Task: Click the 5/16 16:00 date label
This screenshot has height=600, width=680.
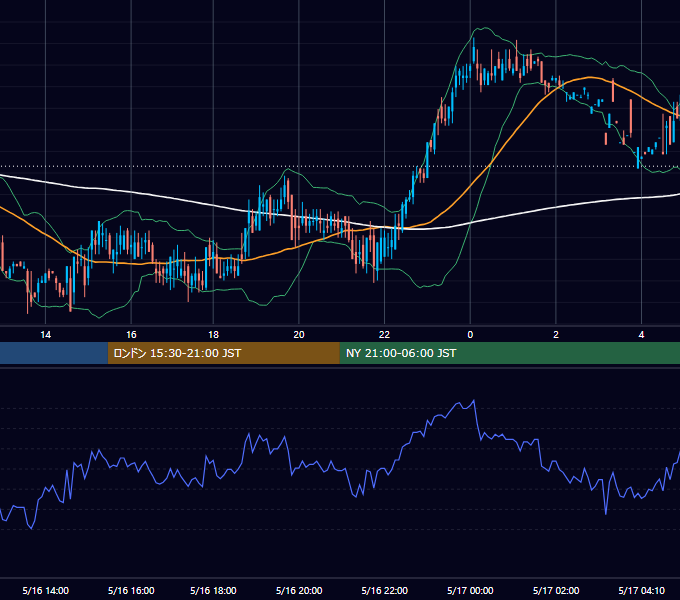Action: (x=131, y=590)
